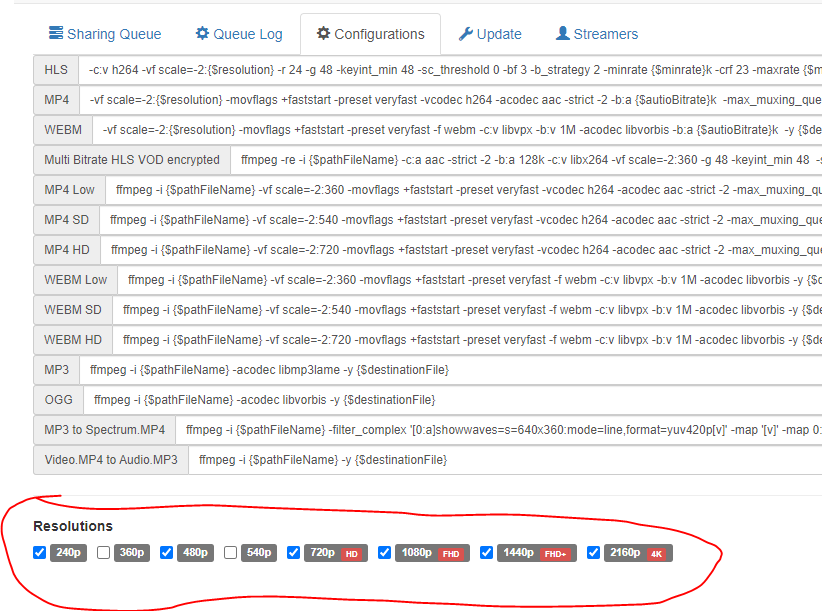Click the 4K badge next to 2160p
This screenshot has width=822, height=611.
coord(658,552)
